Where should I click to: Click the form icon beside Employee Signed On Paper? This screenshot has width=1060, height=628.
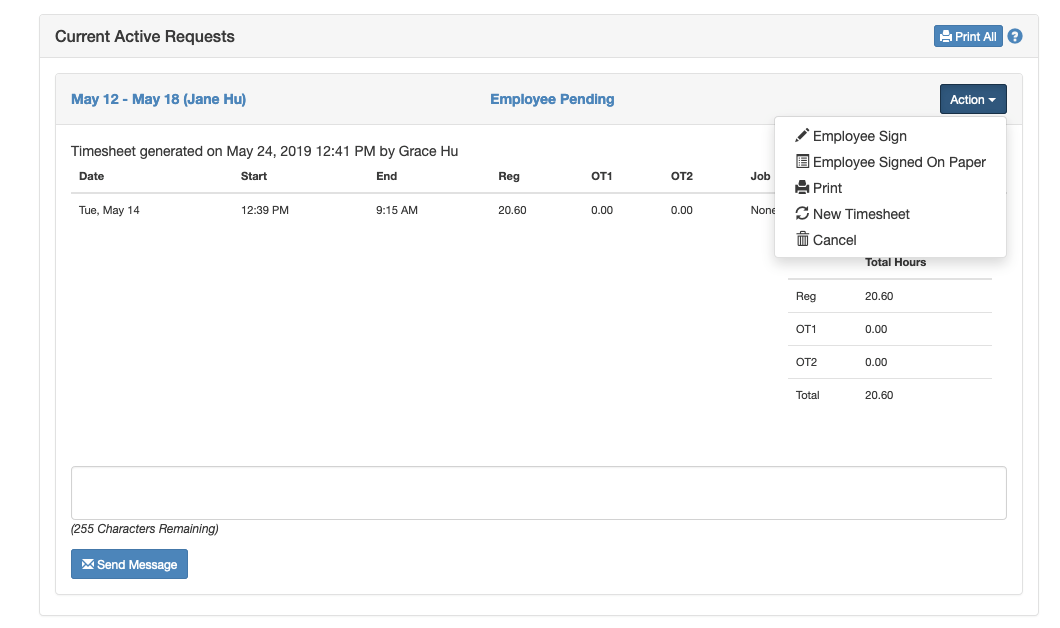click(x=802, y=162)
